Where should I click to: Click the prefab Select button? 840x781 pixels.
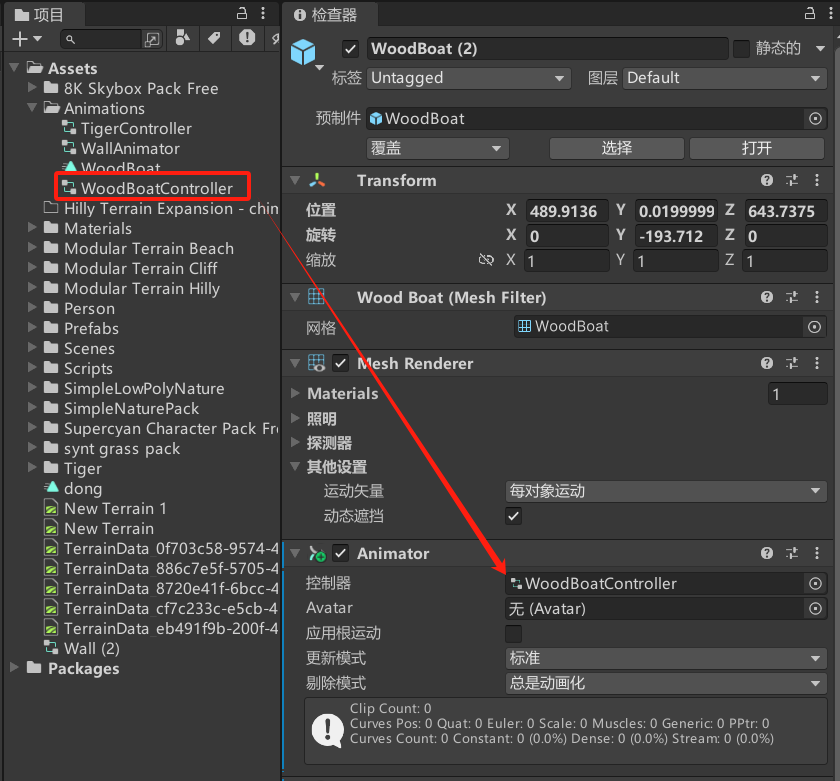tap(617, 148)
